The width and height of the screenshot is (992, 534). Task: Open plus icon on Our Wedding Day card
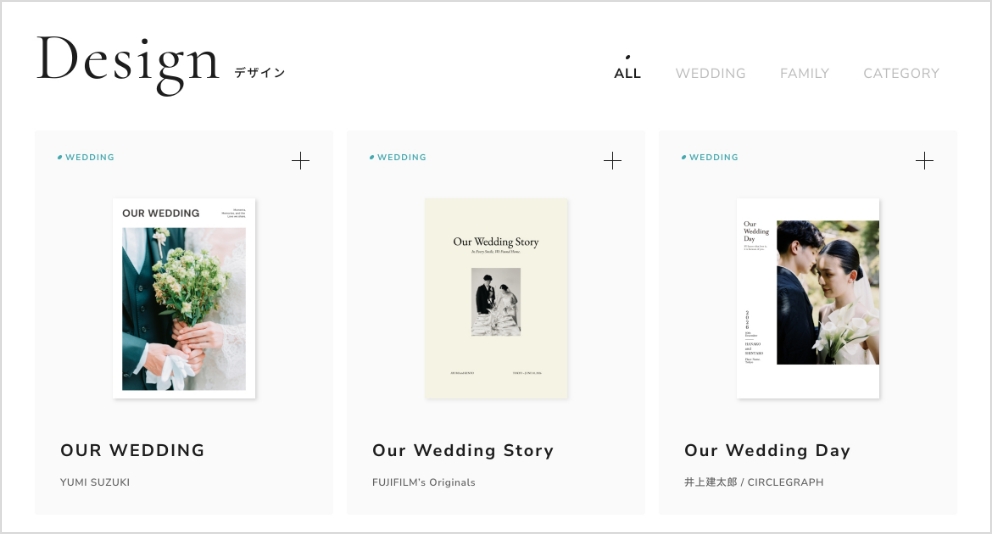[924, 161]
